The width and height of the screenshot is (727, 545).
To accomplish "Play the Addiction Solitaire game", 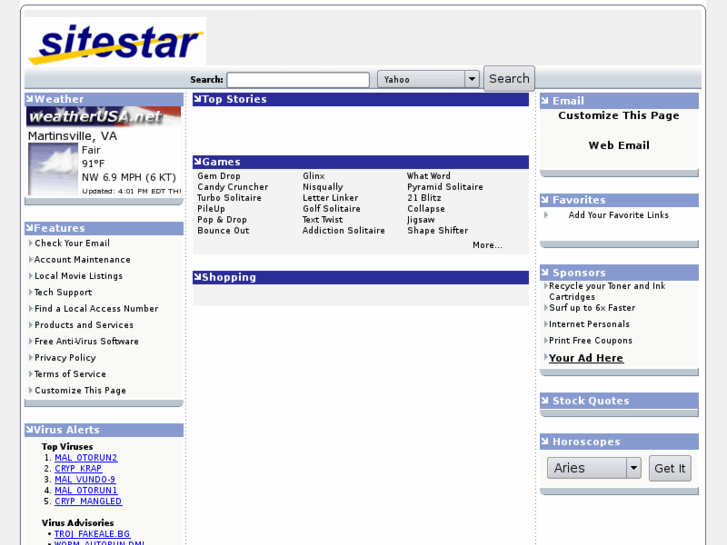I will [344, 231].
